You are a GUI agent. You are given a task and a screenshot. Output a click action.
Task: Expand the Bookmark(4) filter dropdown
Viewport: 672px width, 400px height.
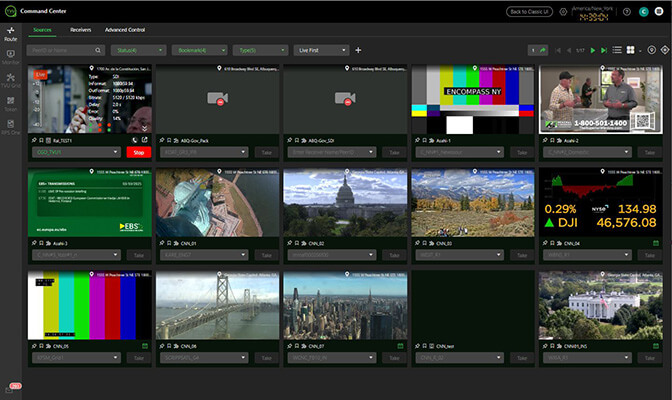(x=199, y=51)
